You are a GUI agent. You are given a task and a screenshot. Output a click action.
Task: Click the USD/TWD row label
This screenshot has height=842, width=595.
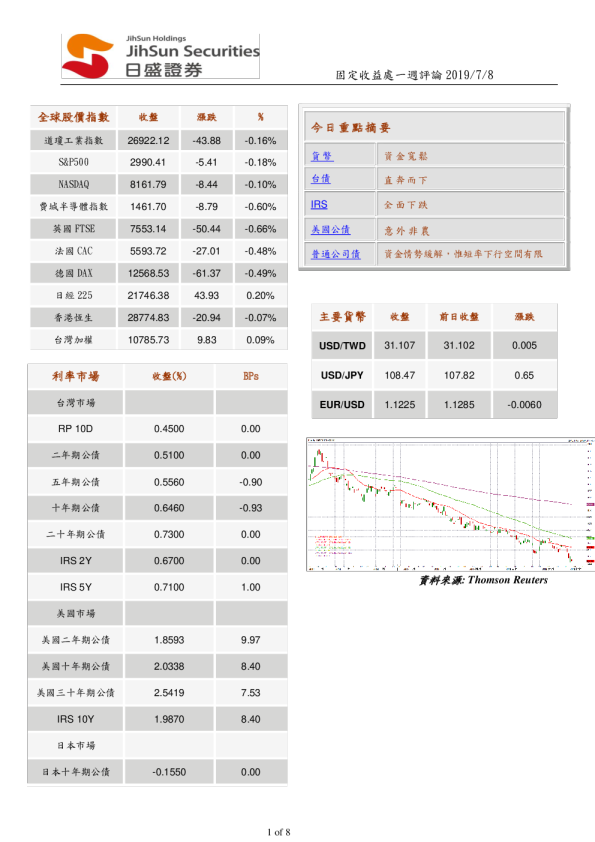(342, 346)
